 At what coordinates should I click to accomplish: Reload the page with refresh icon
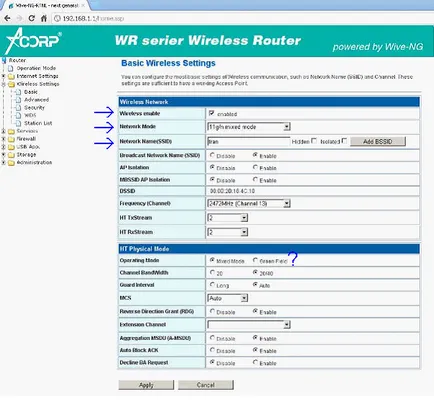pyautogui.click(x=31, y=18)
